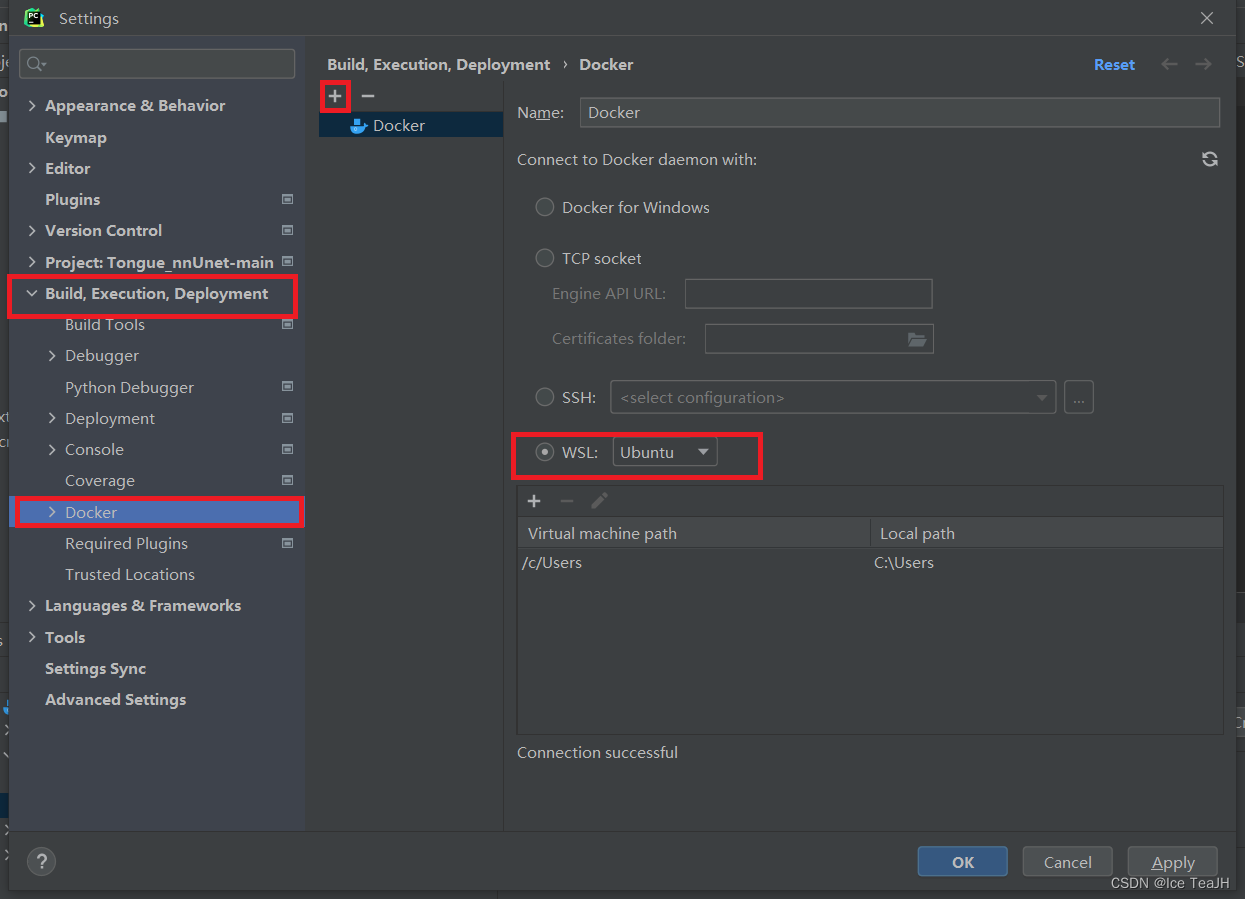Collapse Build, Execution, Deployment section chevron
Viewport: 1245px width, 899px height.
pyautogui.click(x=32, y=293)
